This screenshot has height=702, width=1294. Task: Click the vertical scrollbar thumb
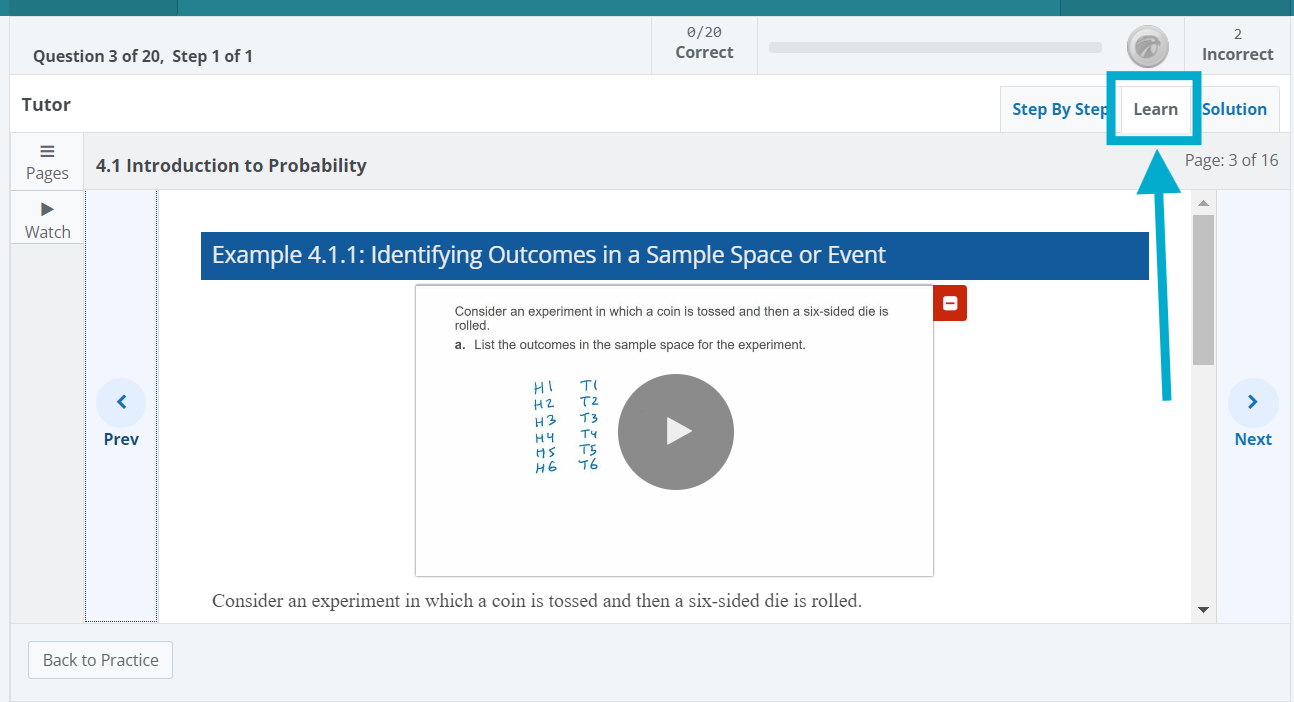click(1203, 290)
